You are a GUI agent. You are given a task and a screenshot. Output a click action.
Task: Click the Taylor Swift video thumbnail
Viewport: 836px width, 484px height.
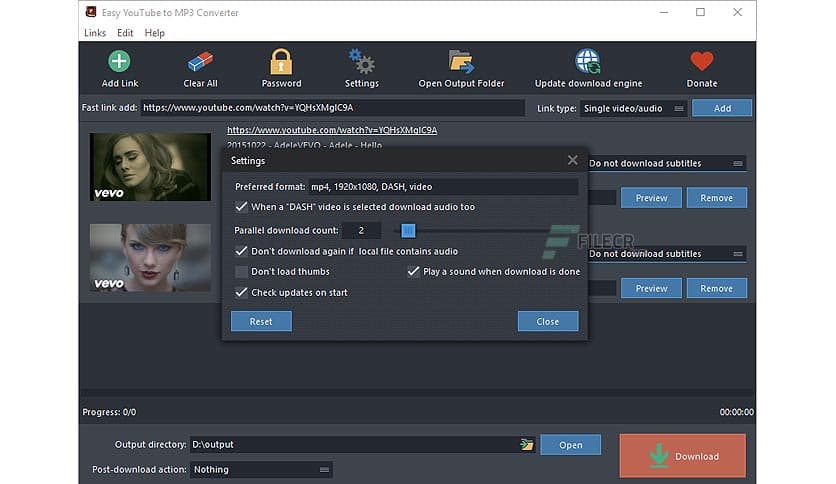[150, 257]
